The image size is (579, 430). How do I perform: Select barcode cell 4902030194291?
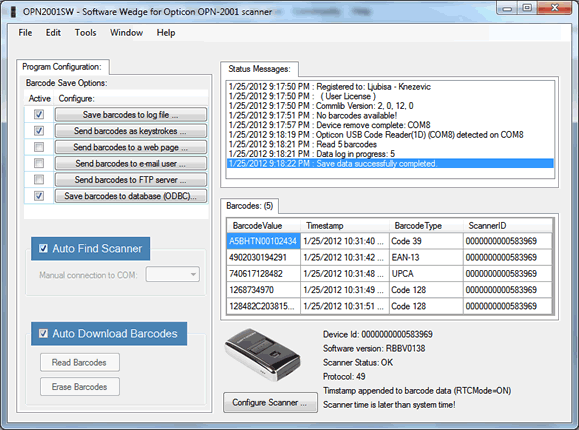pyautogui.click(x=263, y=257)
